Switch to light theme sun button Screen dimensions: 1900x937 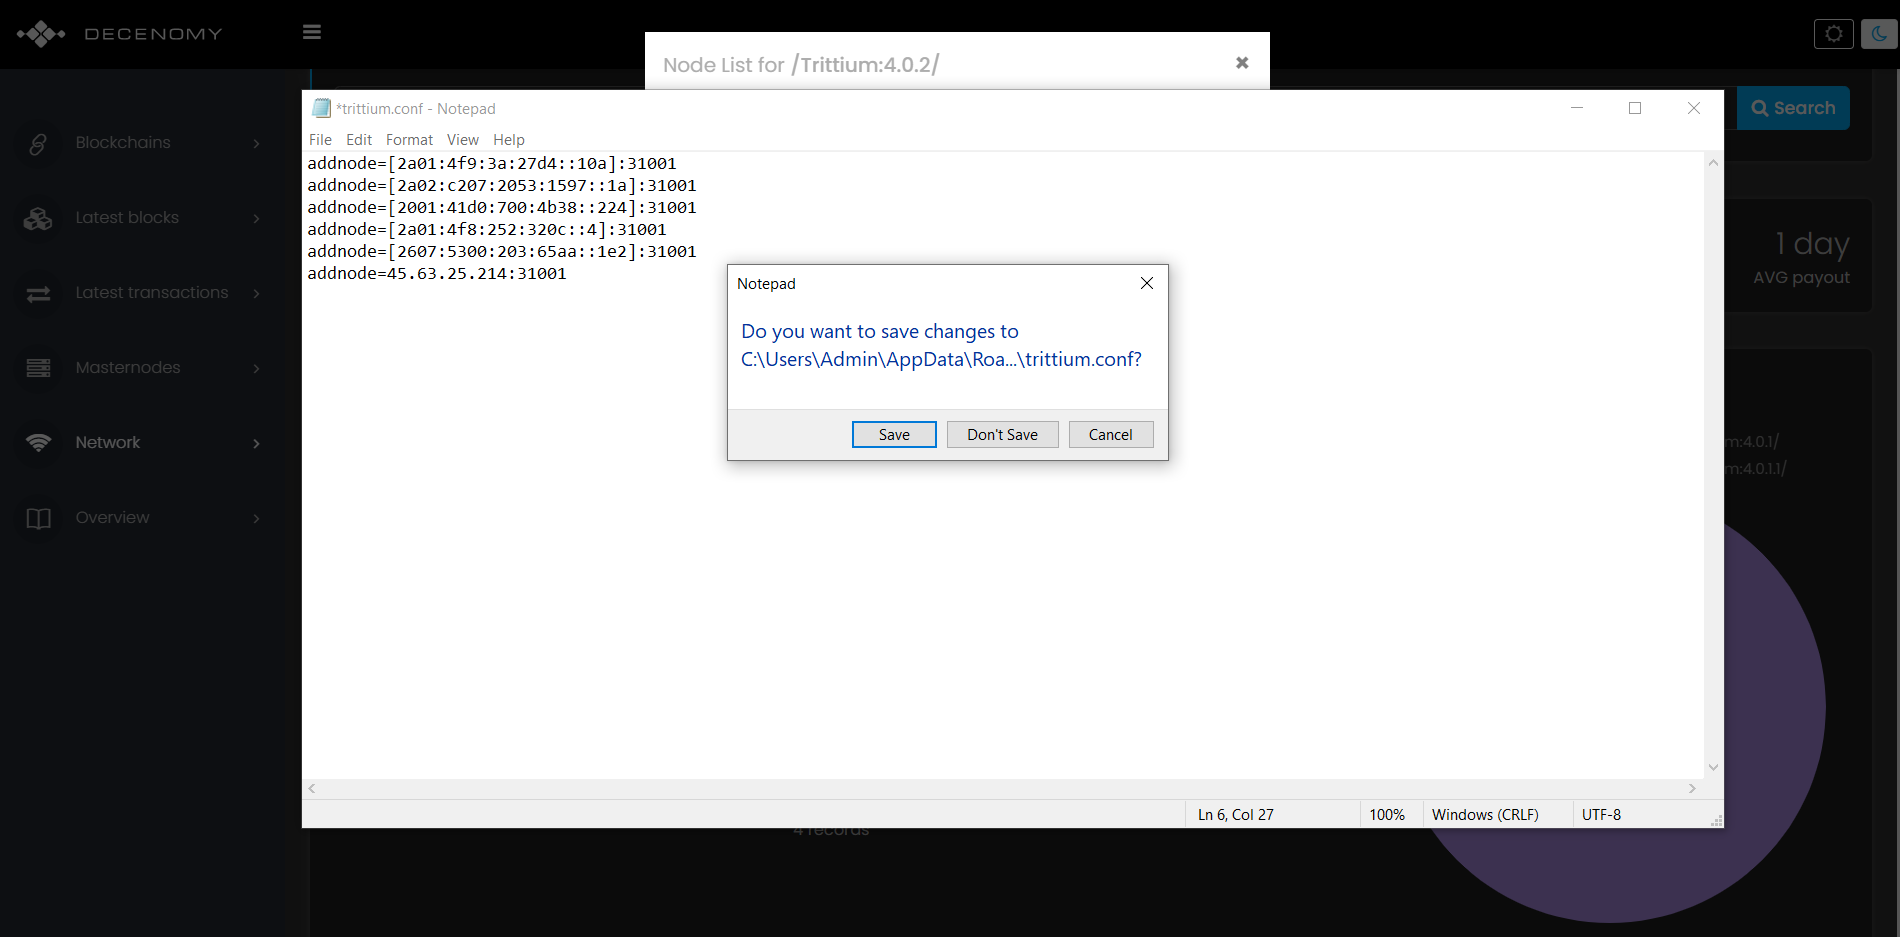[x=1833, y=34]
